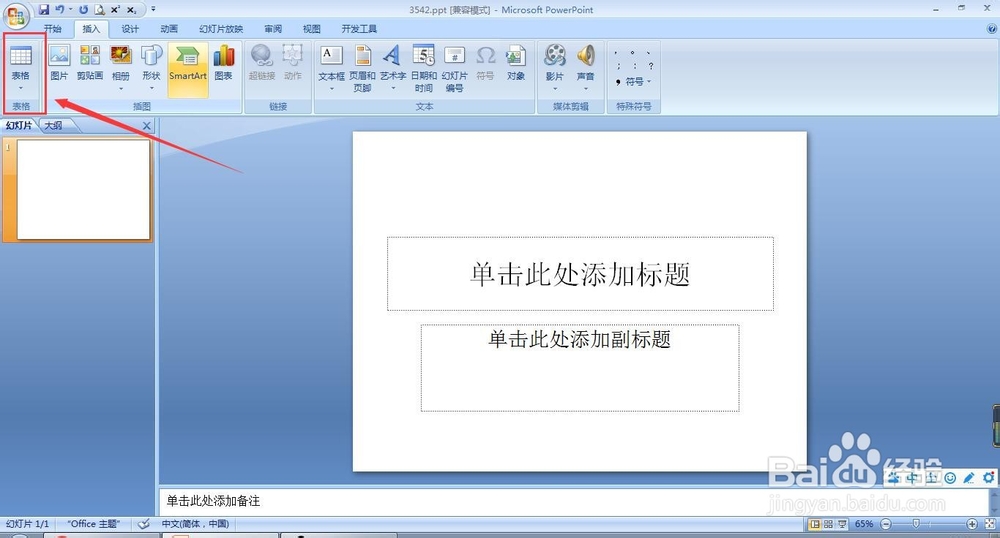Insert a picture with 图片
Screen dimensions: 1000x538
tap(59, 64)
